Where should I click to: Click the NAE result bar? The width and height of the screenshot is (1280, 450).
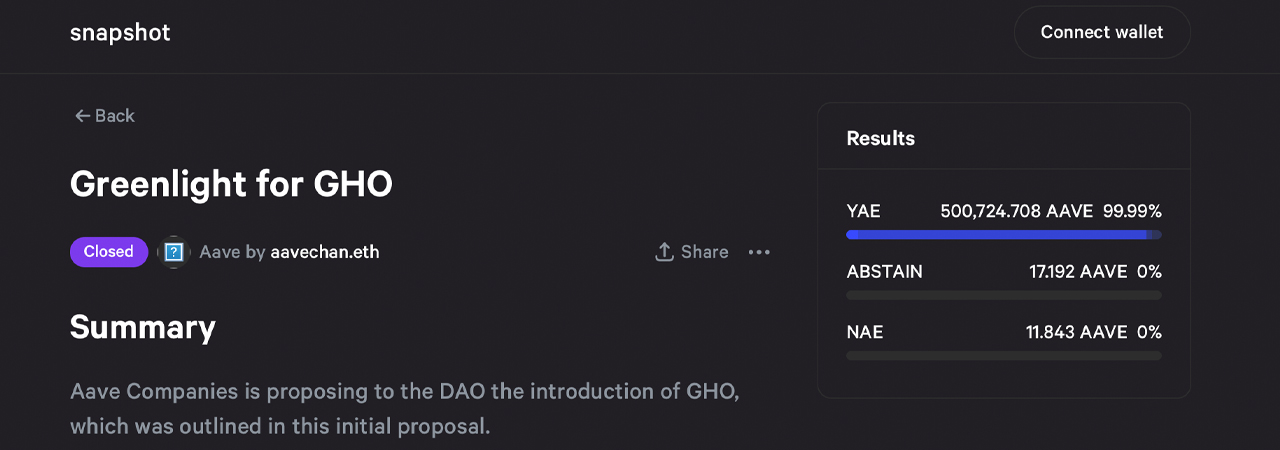[1003, 355]
